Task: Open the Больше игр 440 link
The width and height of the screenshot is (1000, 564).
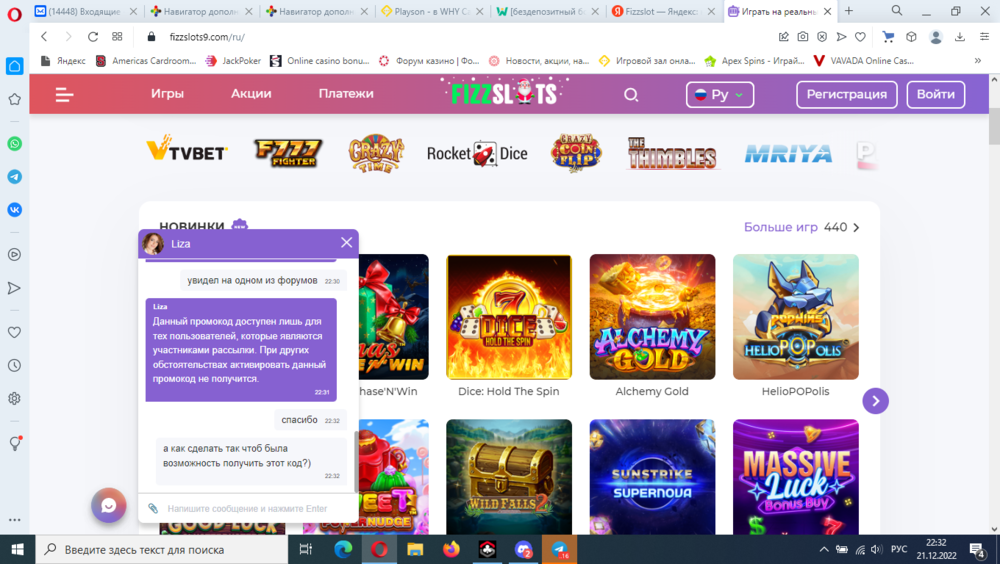Action: 801,227
